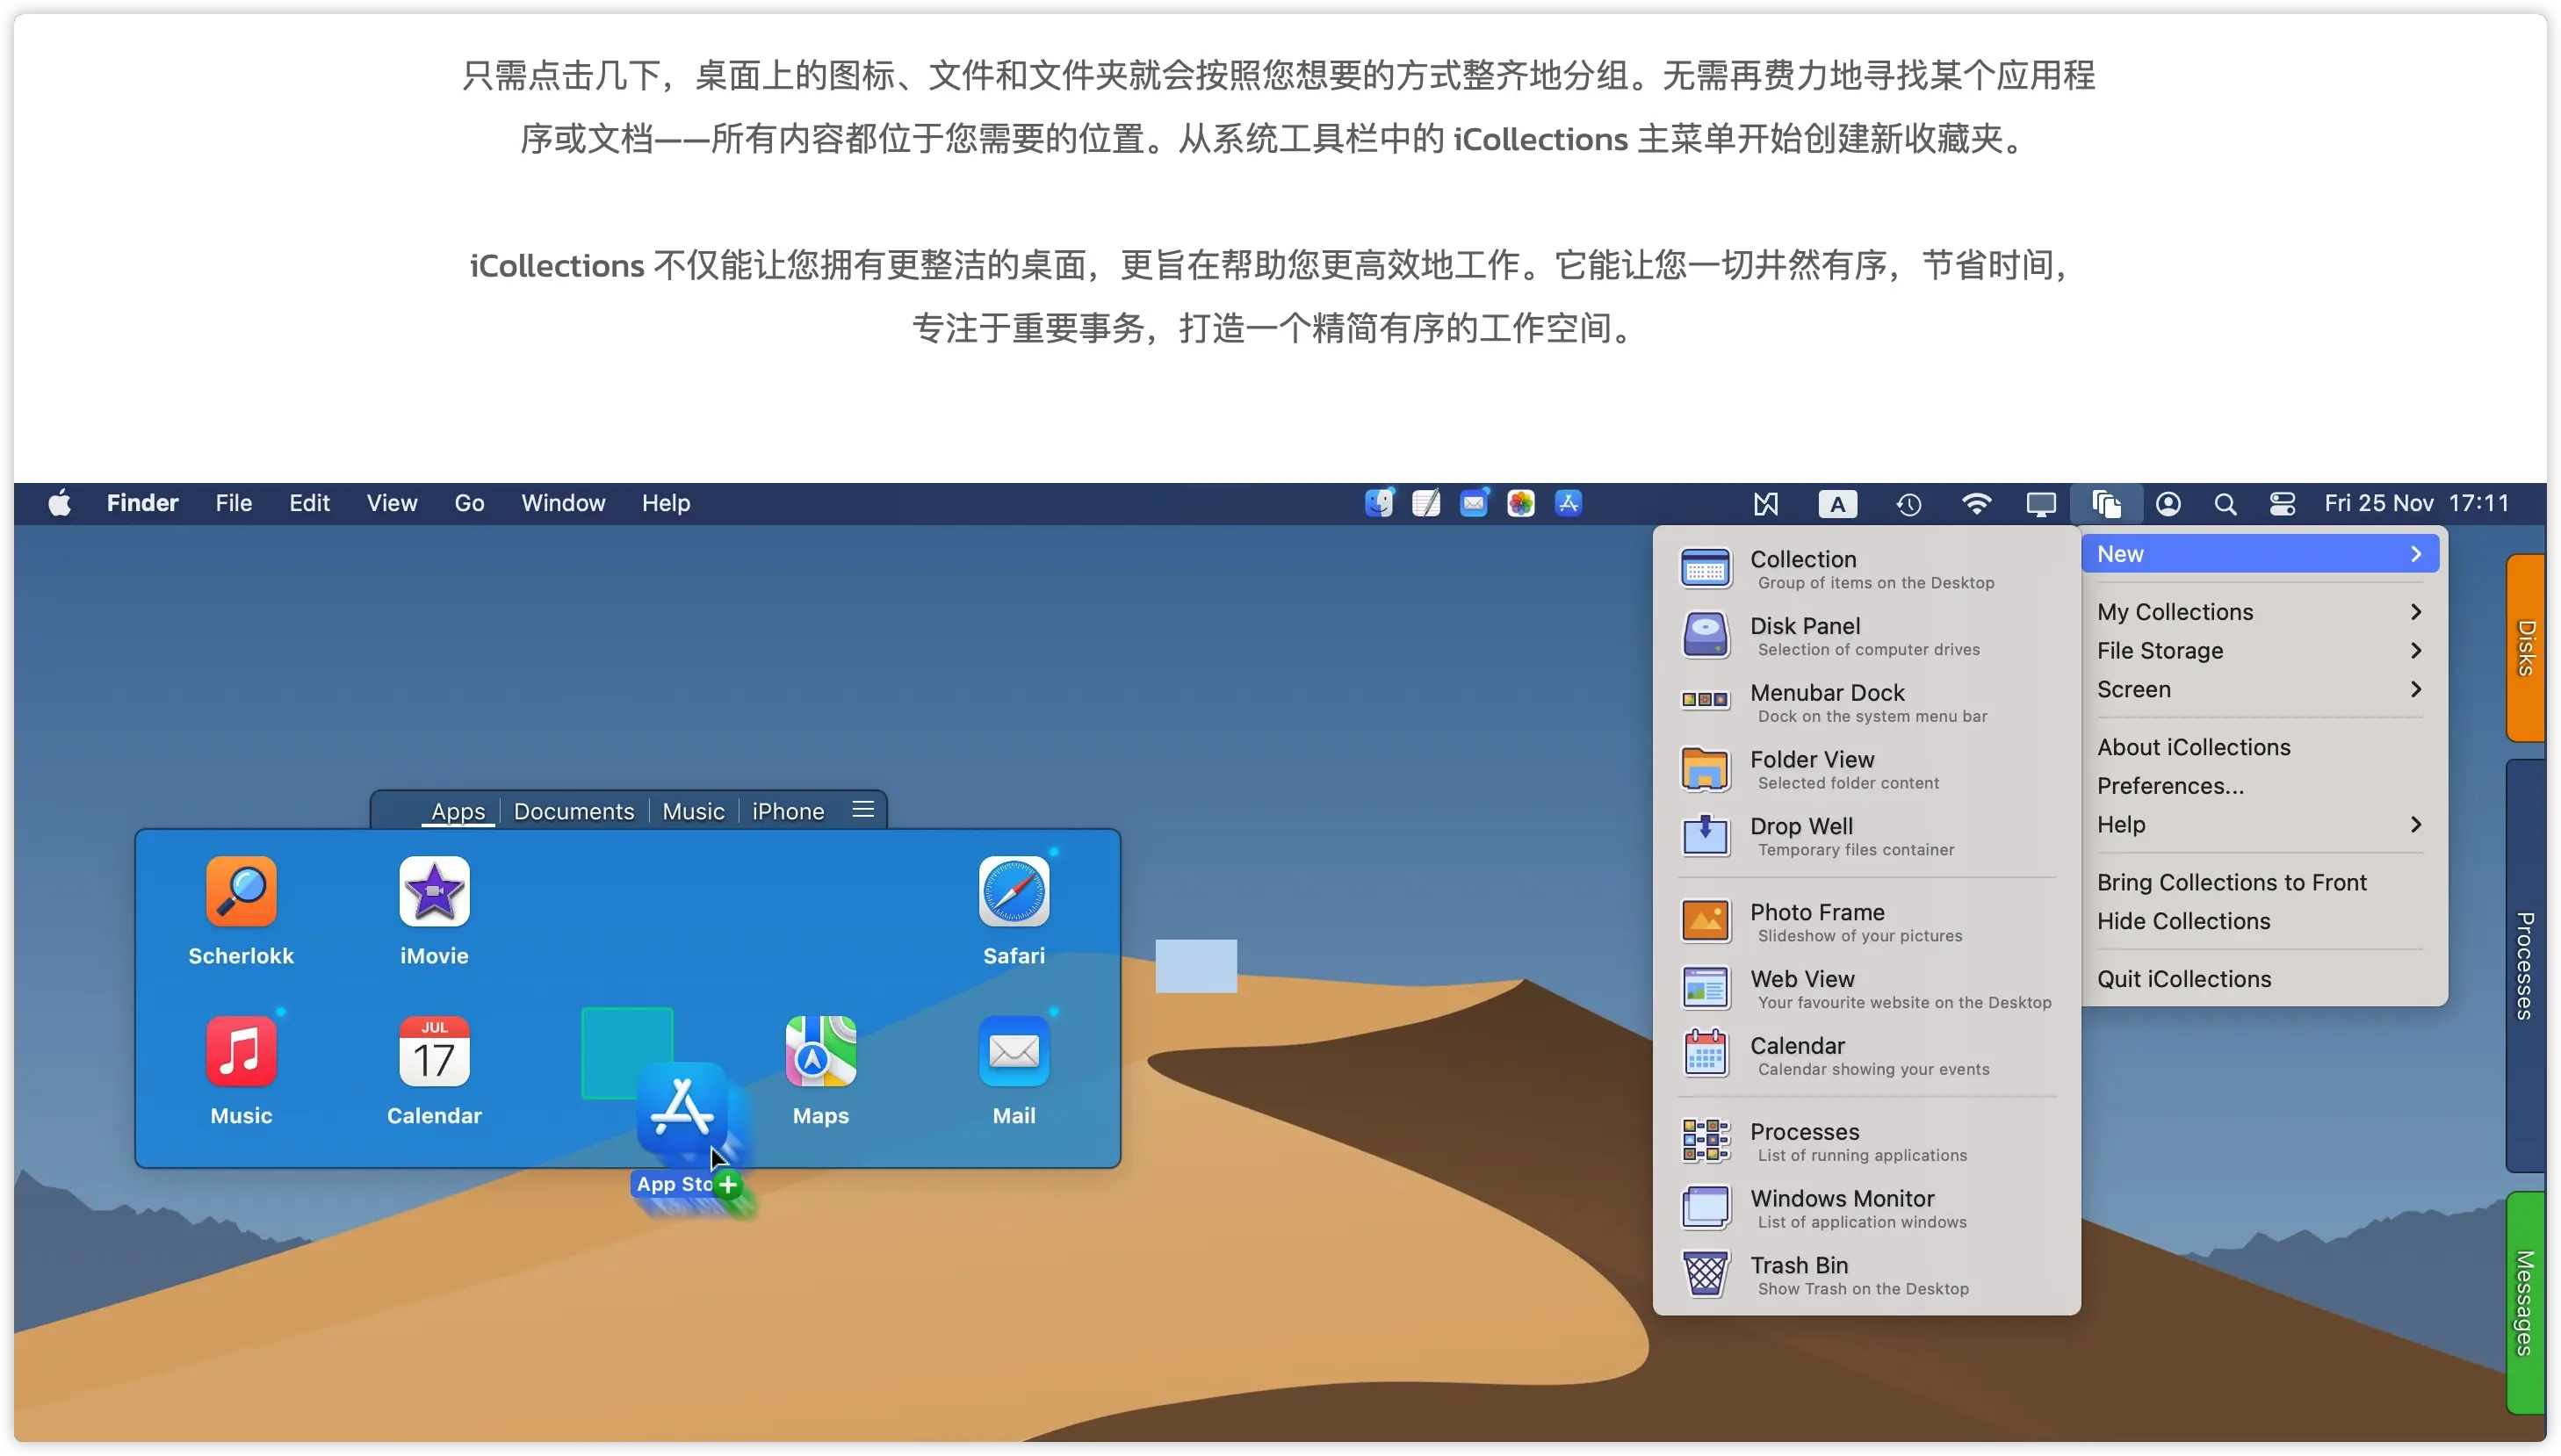Open the Go menu

coord(469,503)
